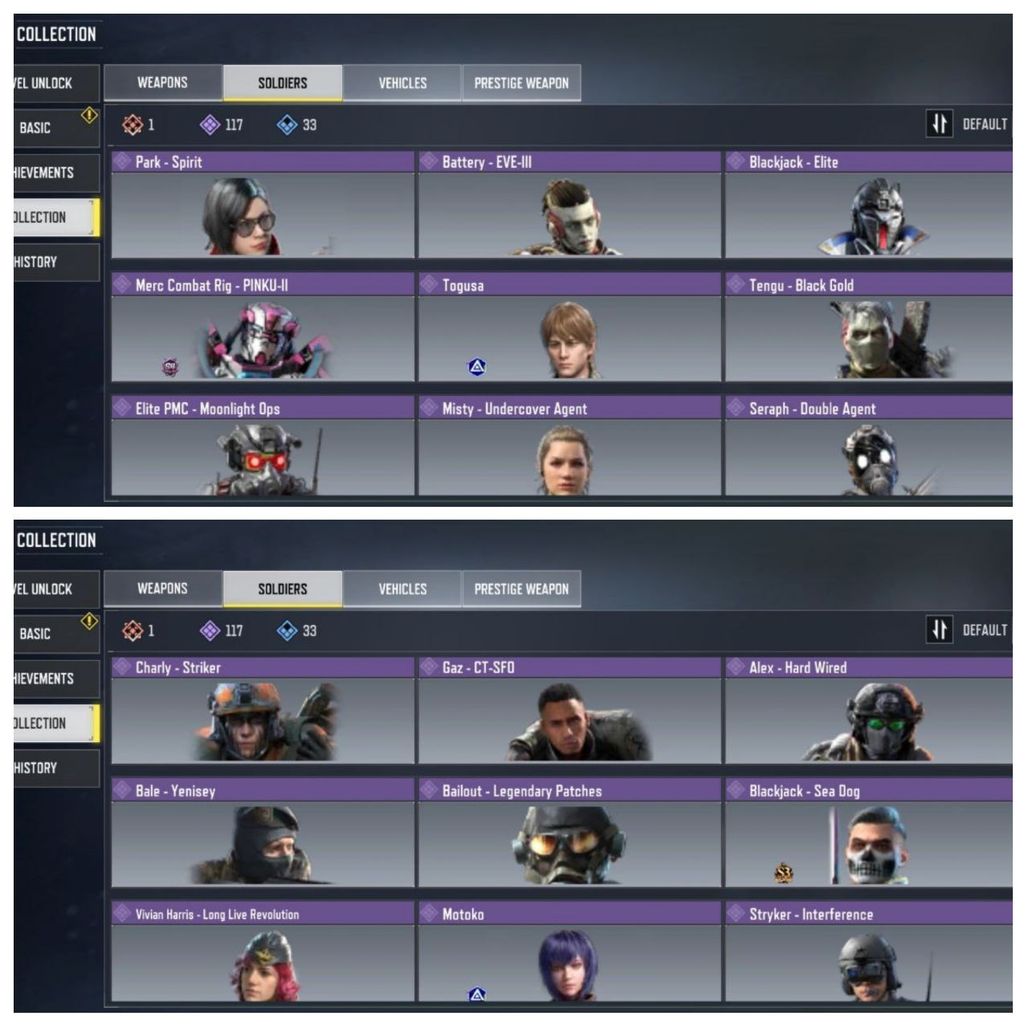
Task: Click the sort arrows icon next to DEFAULT in top panel
Action: click(939, 123)
